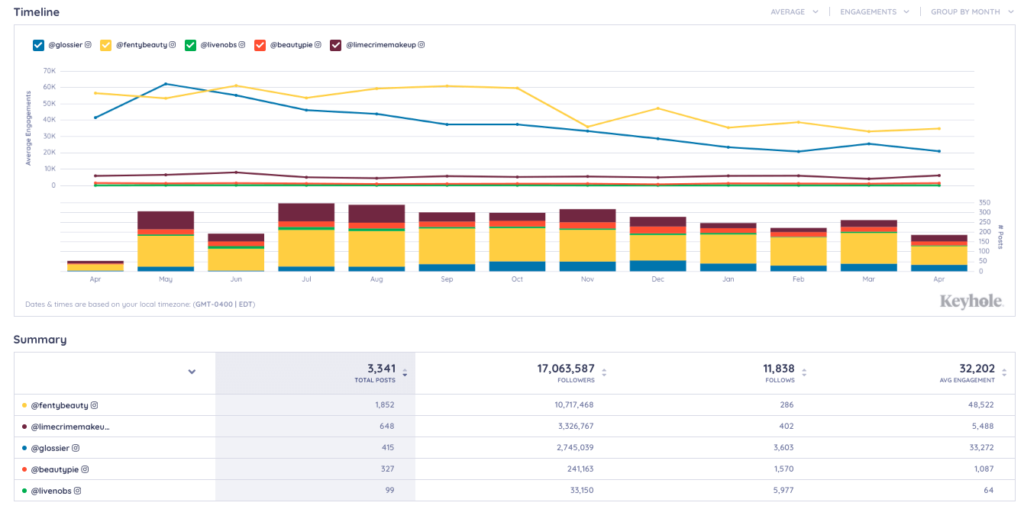Select the July stacked posts bar

pos(306,237)
